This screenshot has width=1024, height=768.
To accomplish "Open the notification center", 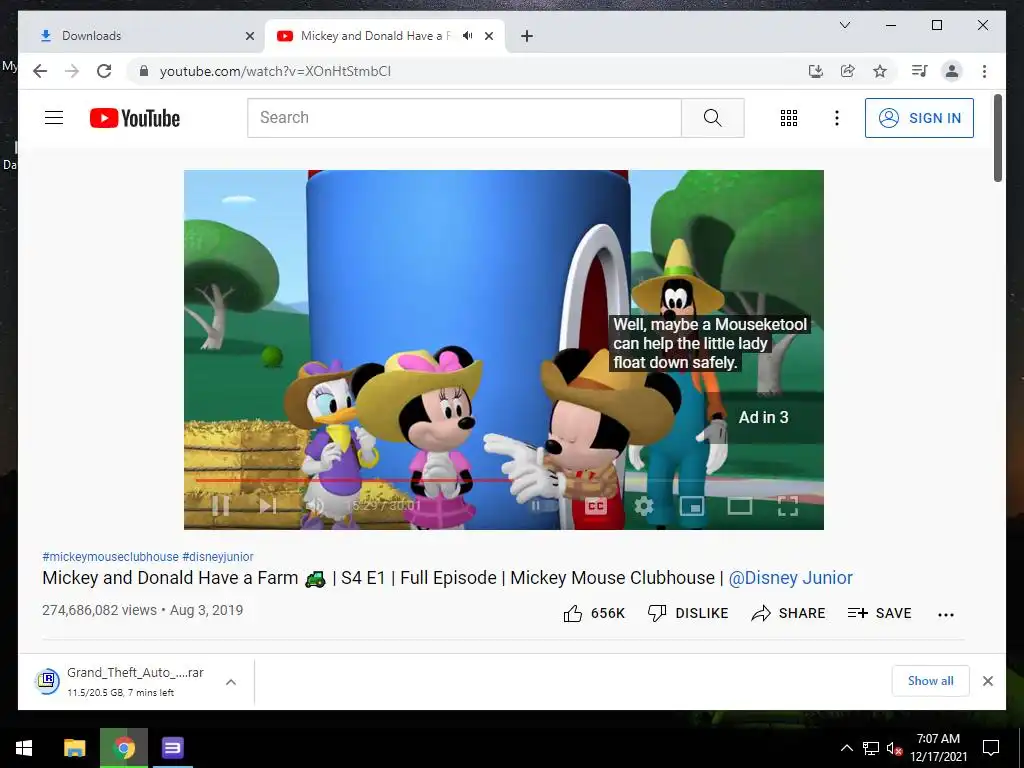I will (991, 748).
